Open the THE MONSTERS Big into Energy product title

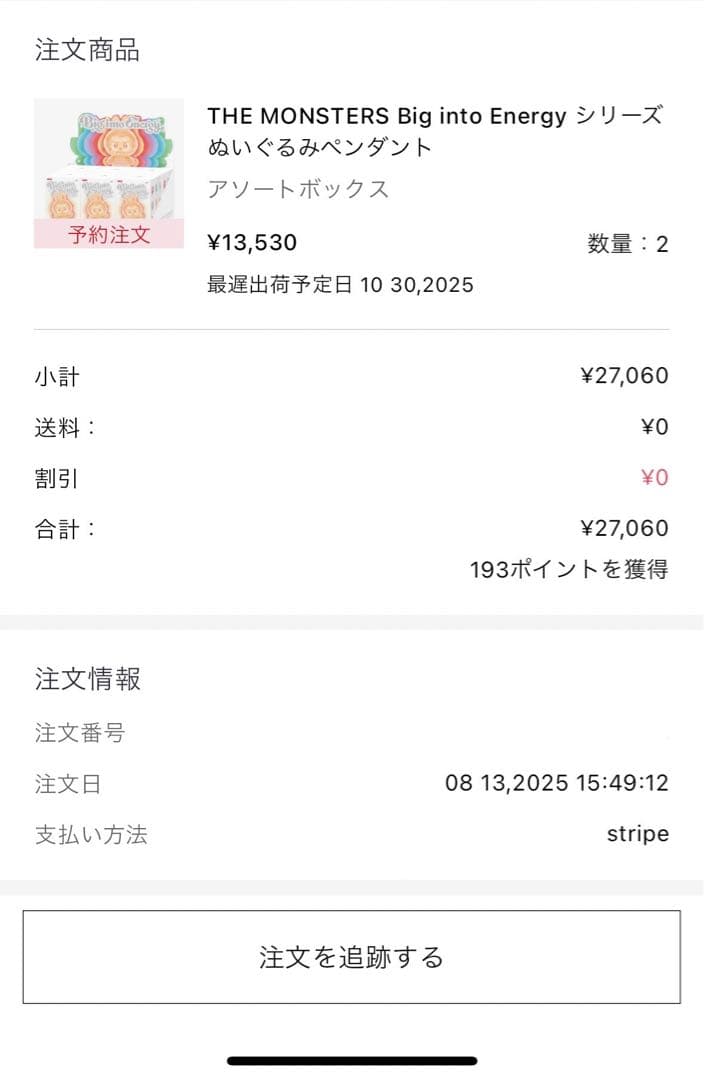click(434, 131)
